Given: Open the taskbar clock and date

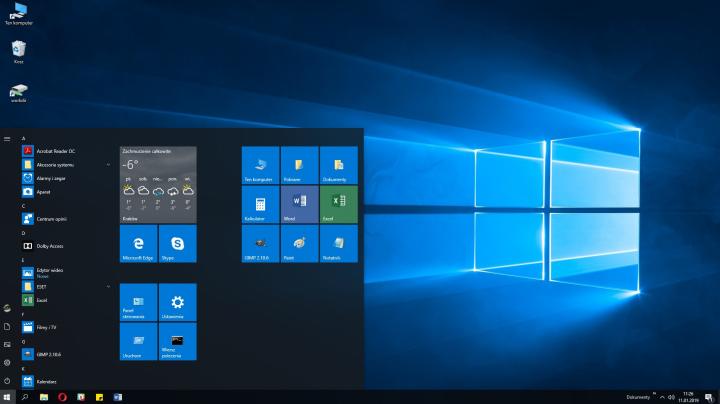Looking at the screenshot, I should (x=688, y=397).
